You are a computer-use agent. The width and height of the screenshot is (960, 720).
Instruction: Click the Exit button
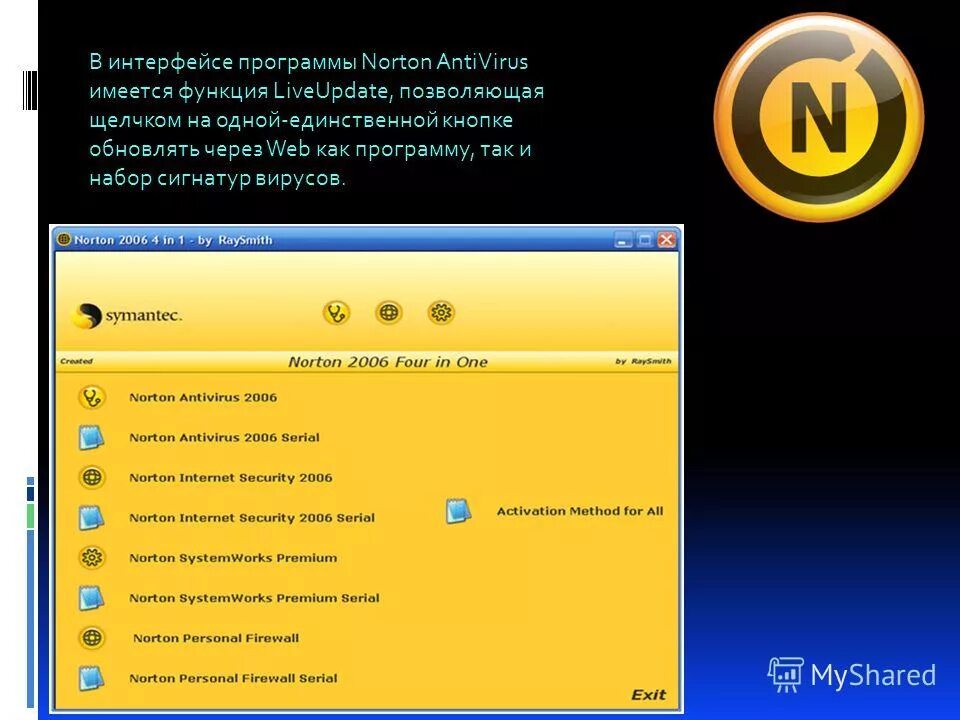pos(648,695)
